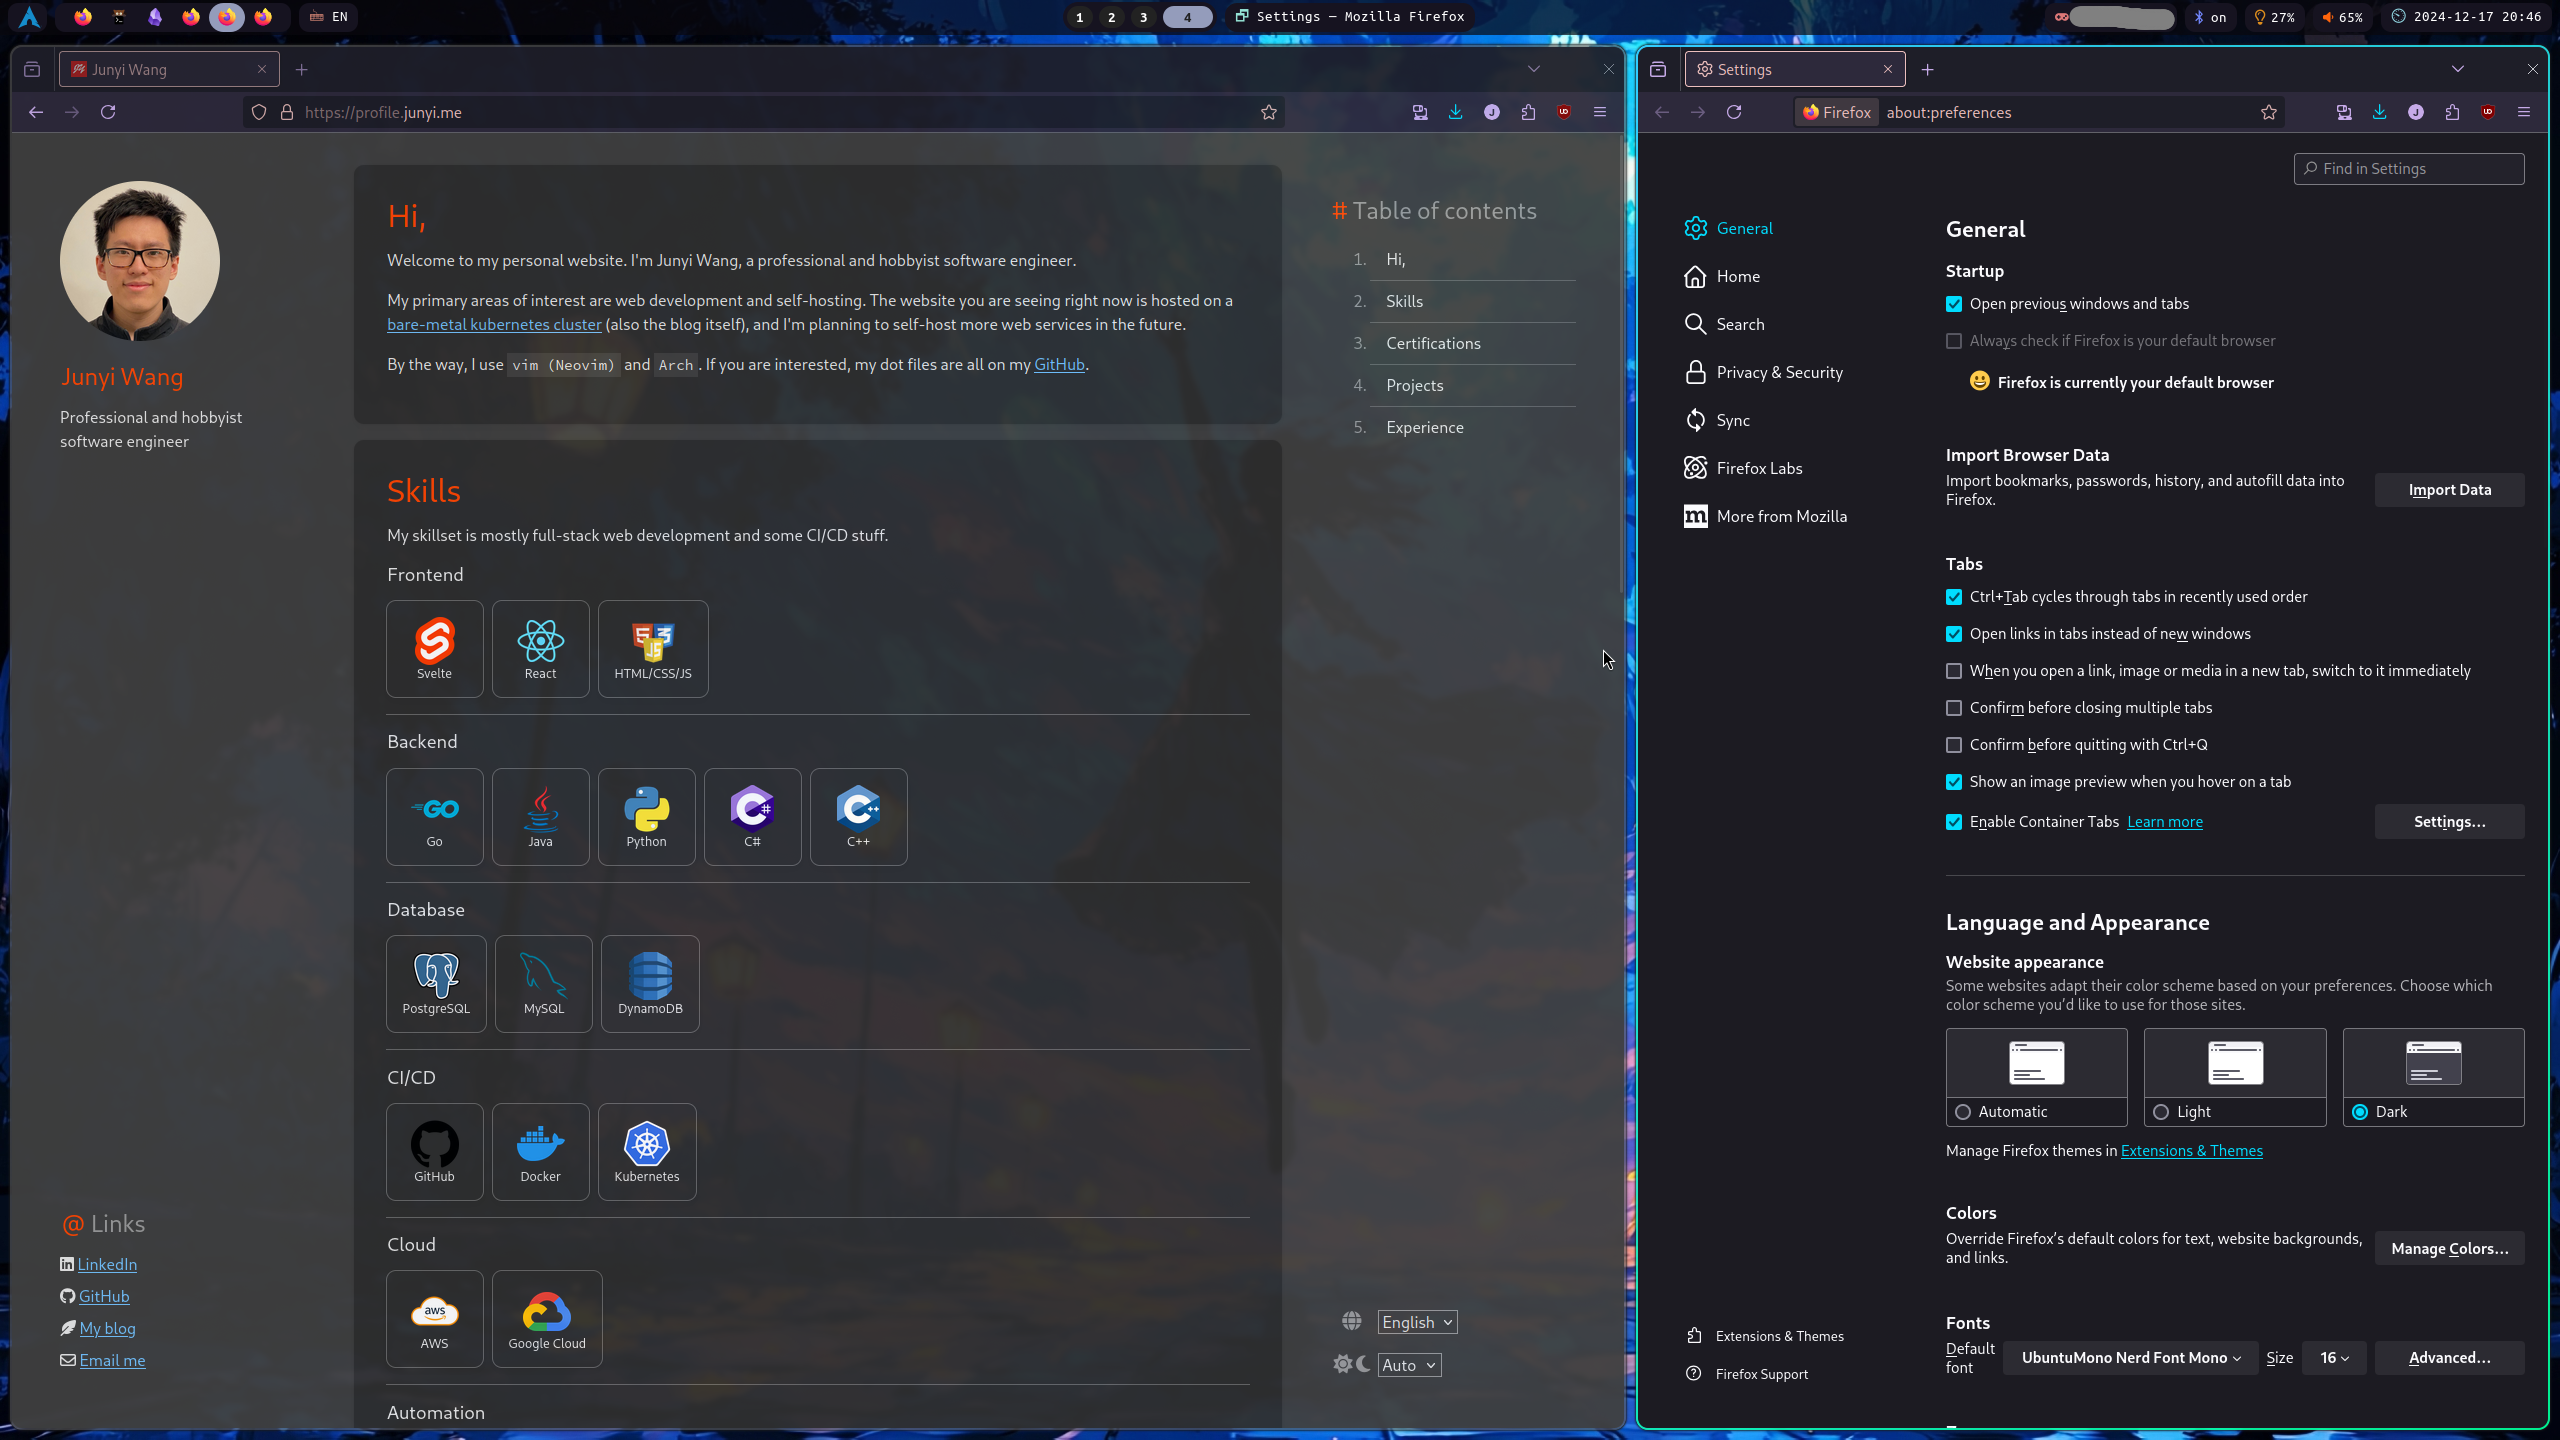
Task: List all tabs in left Firefox window
Action: coord(1533,69)
